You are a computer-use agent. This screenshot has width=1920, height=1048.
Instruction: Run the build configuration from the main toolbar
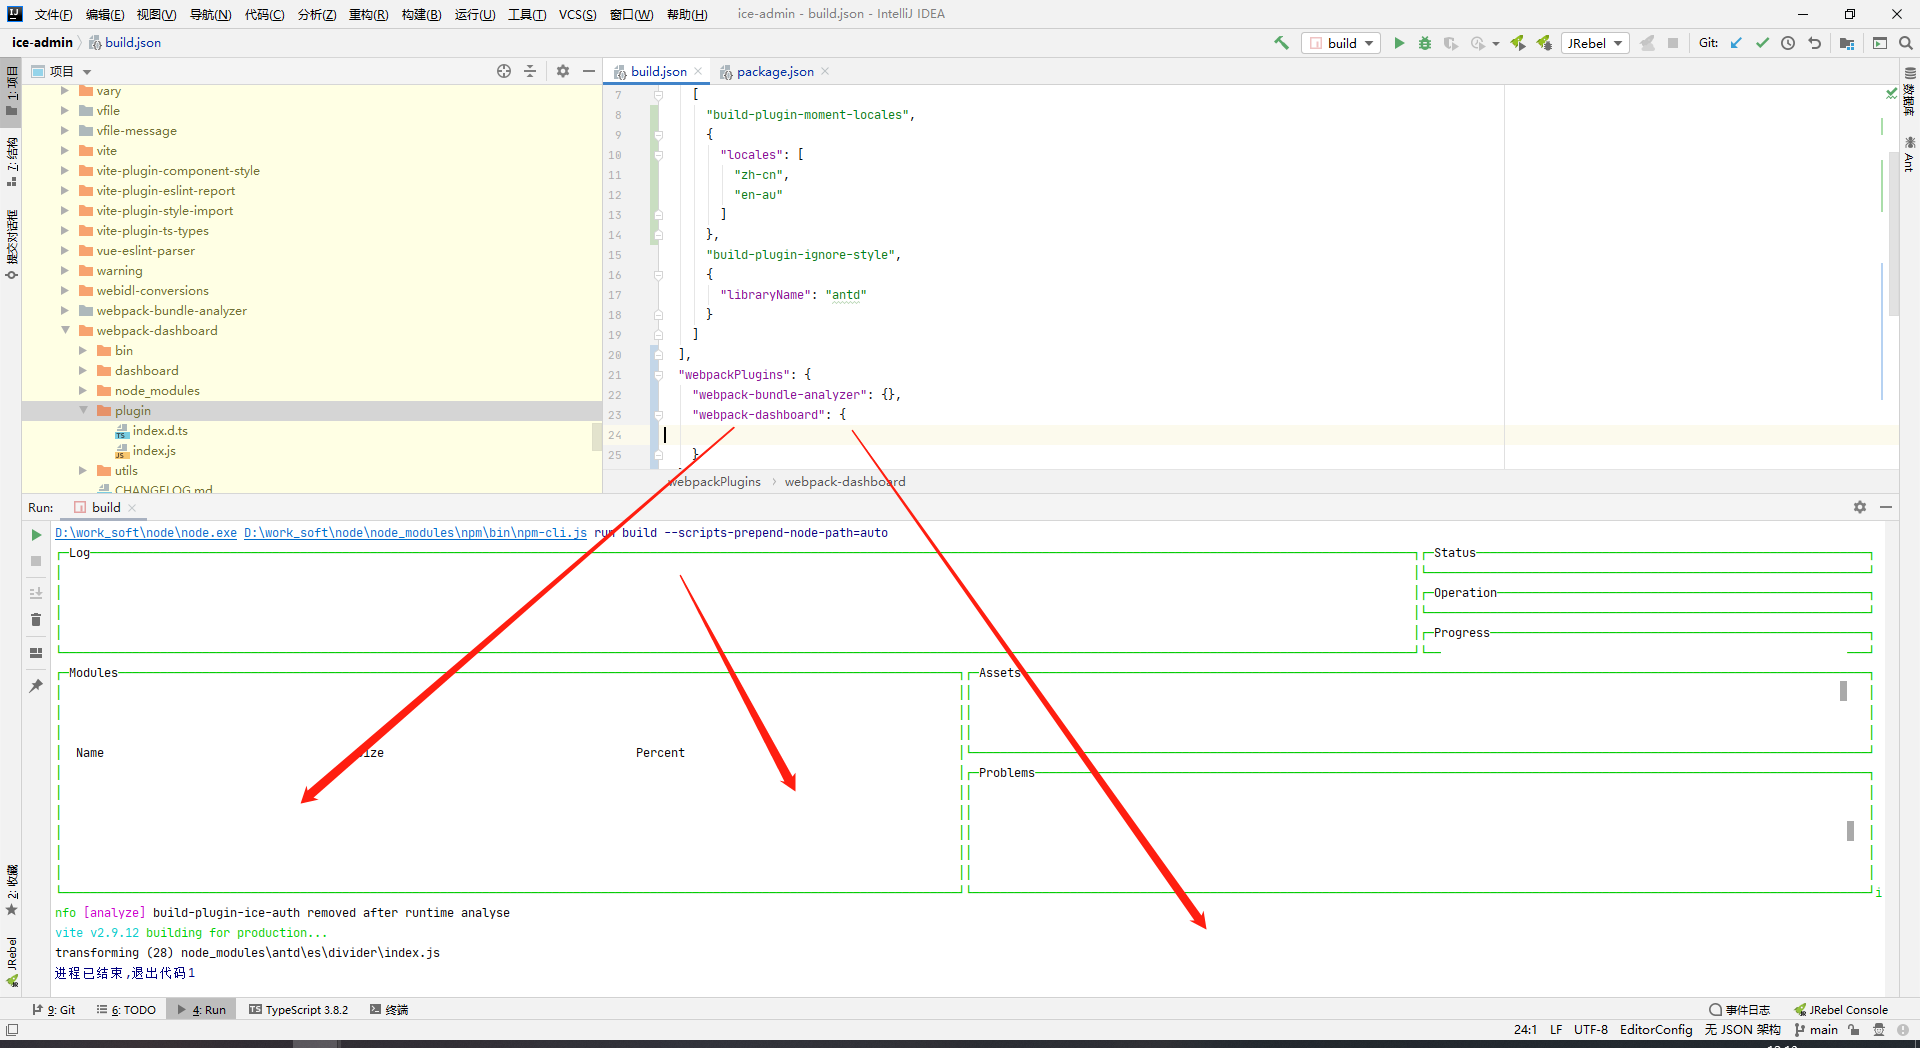tap(1399, 43)
